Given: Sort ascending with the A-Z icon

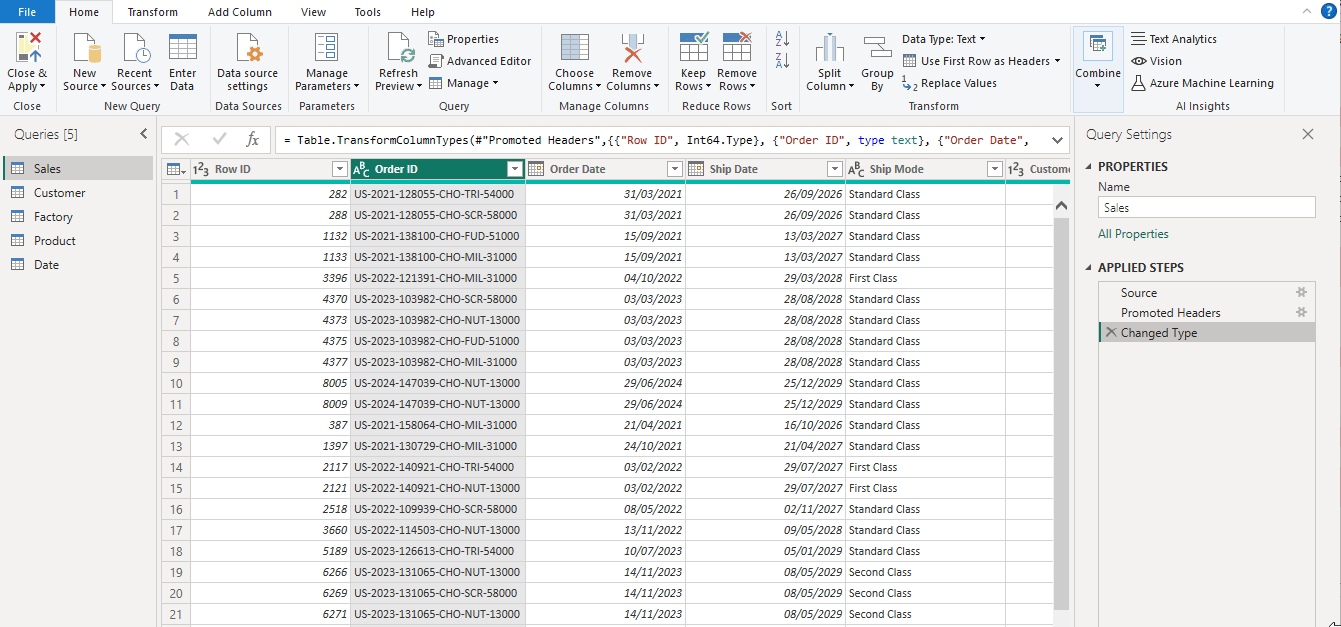Looking at the screenshot, I should pos(783,39).
